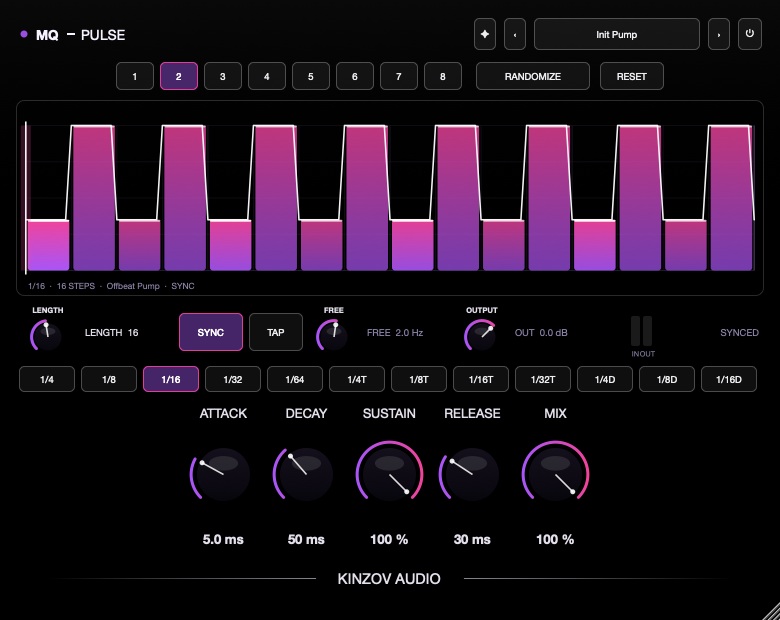Select pattern slot 7
This screenshot has height=620, width=780.
pyautogui.click(x=398, y=76)
